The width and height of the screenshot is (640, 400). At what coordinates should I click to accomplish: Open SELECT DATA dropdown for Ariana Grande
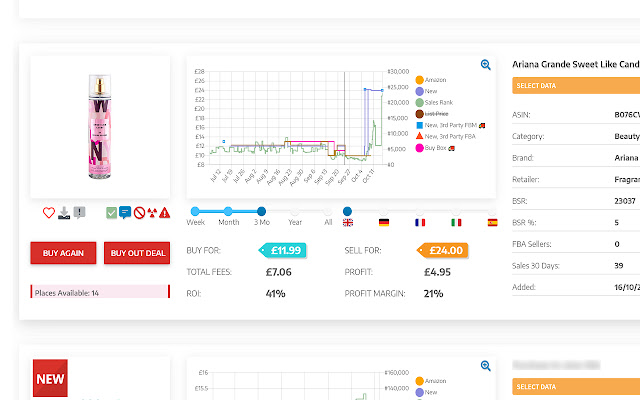(576, 86)
